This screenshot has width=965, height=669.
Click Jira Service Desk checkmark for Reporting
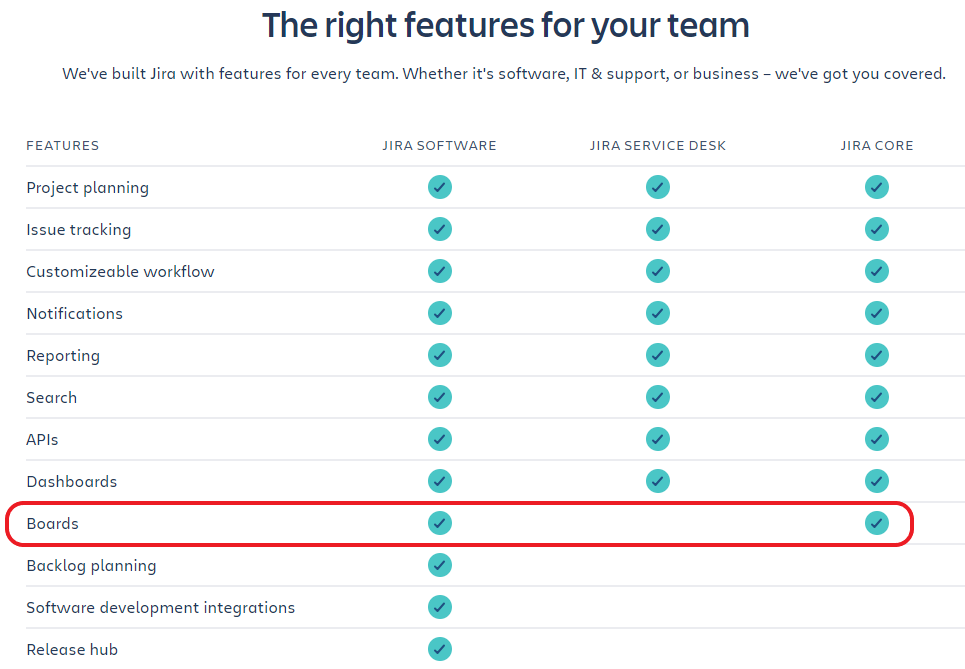click(x=657, y=355)
